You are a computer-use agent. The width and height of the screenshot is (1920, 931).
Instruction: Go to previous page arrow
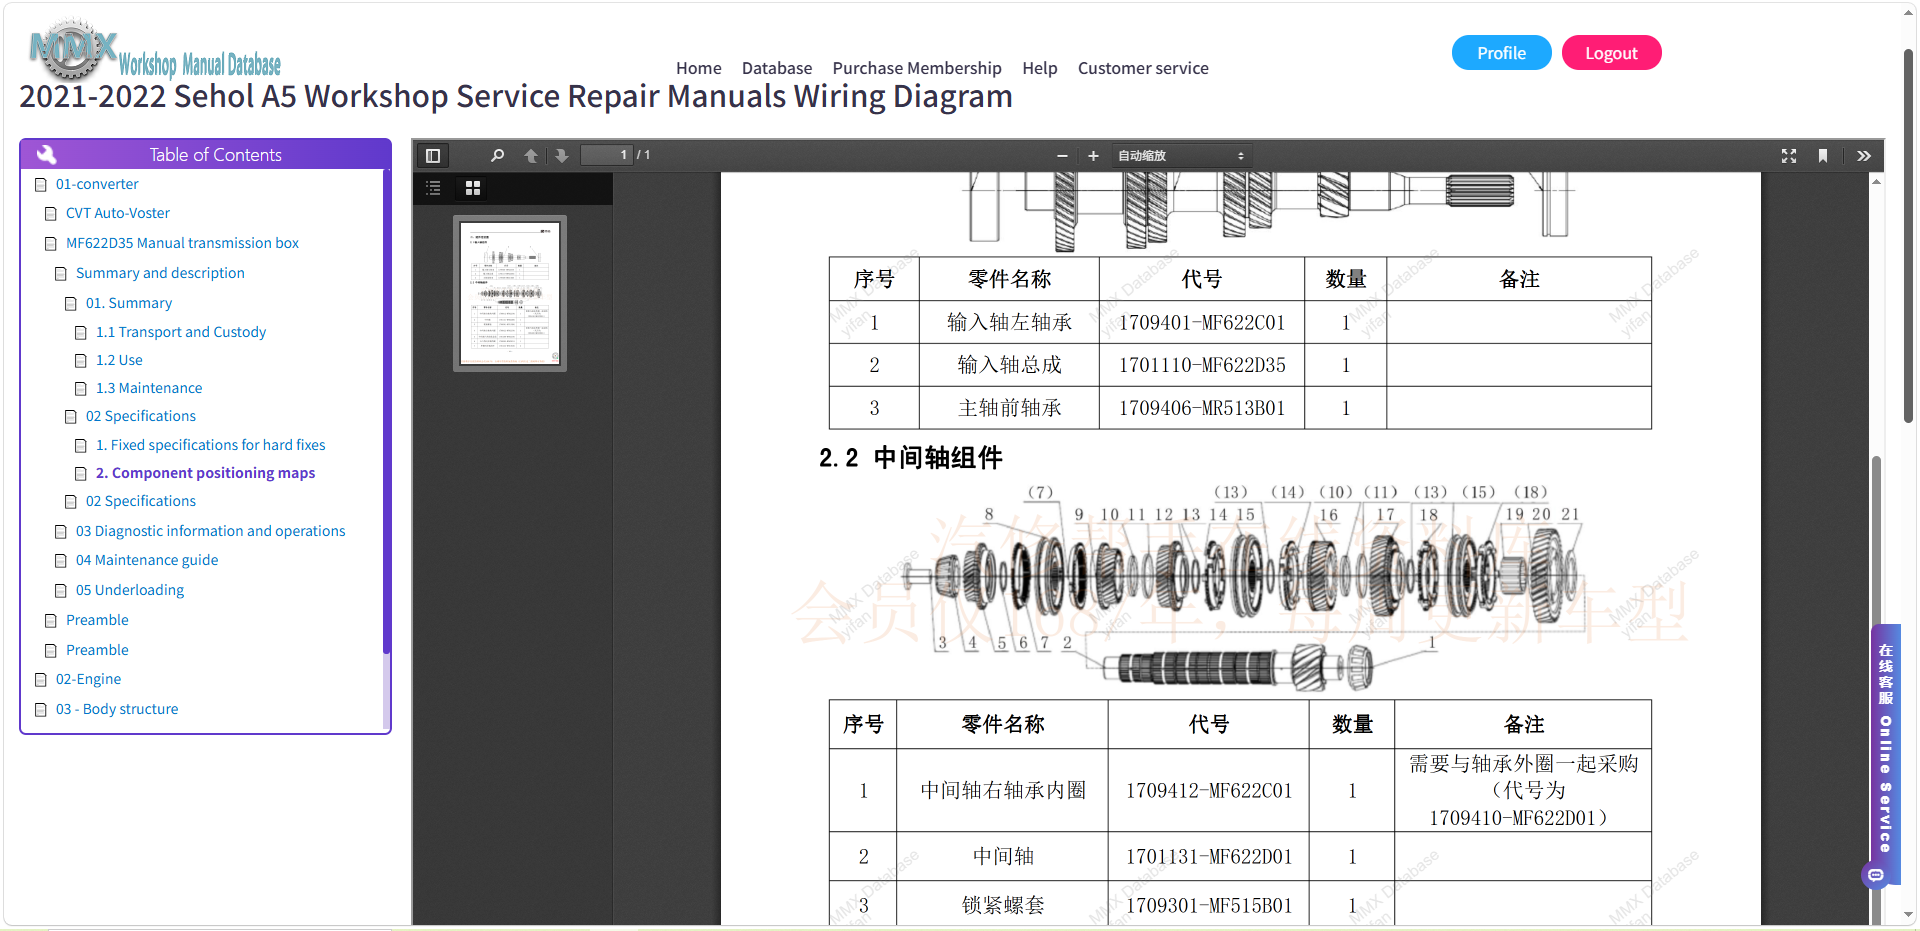point(531,156)
